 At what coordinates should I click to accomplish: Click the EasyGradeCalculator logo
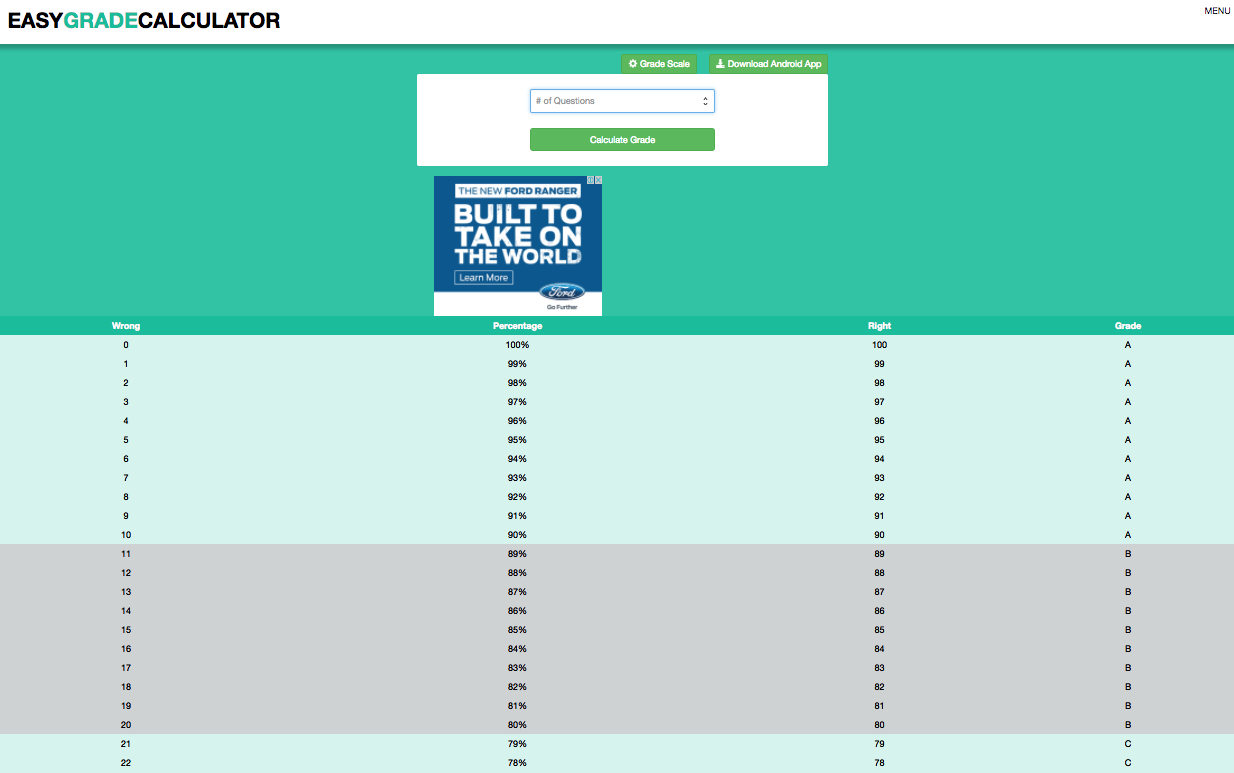click(x=144, y=20)
